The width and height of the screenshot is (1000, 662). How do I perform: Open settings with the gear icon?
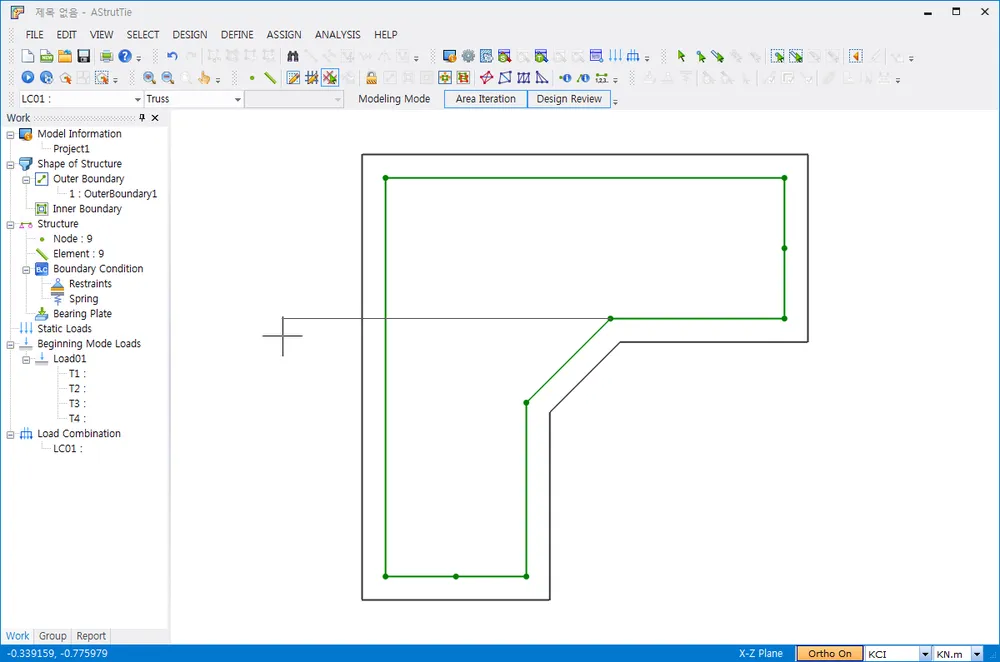(x=468, y=56)
